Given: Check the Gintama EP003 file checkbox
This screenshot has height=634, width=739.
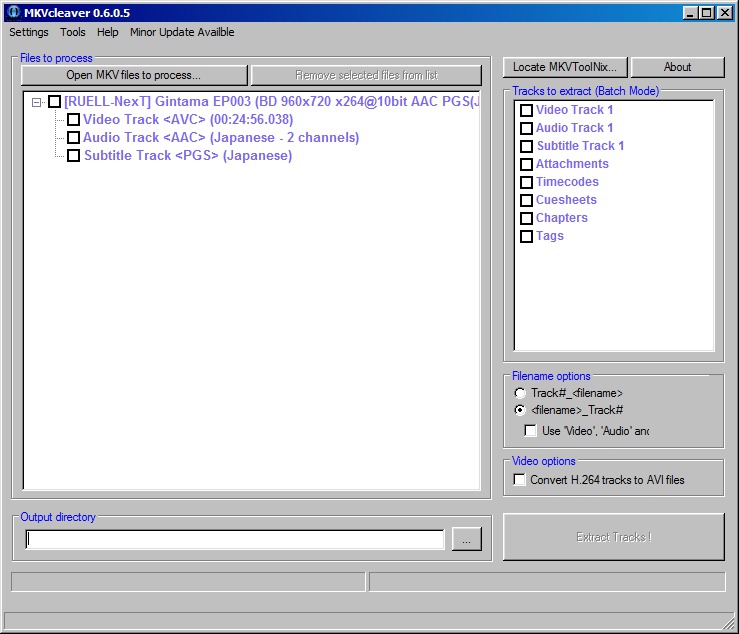Looking at the screenshot, I should point(54,102).
